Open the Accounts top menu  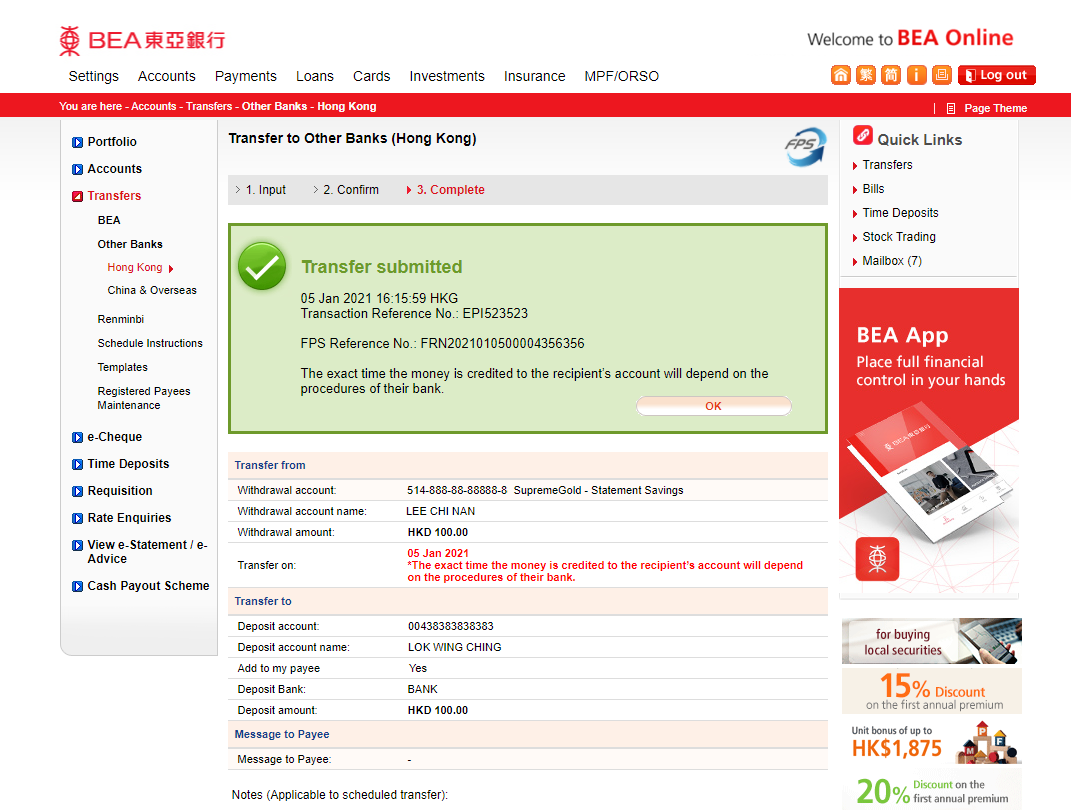[x=167, y=76]
